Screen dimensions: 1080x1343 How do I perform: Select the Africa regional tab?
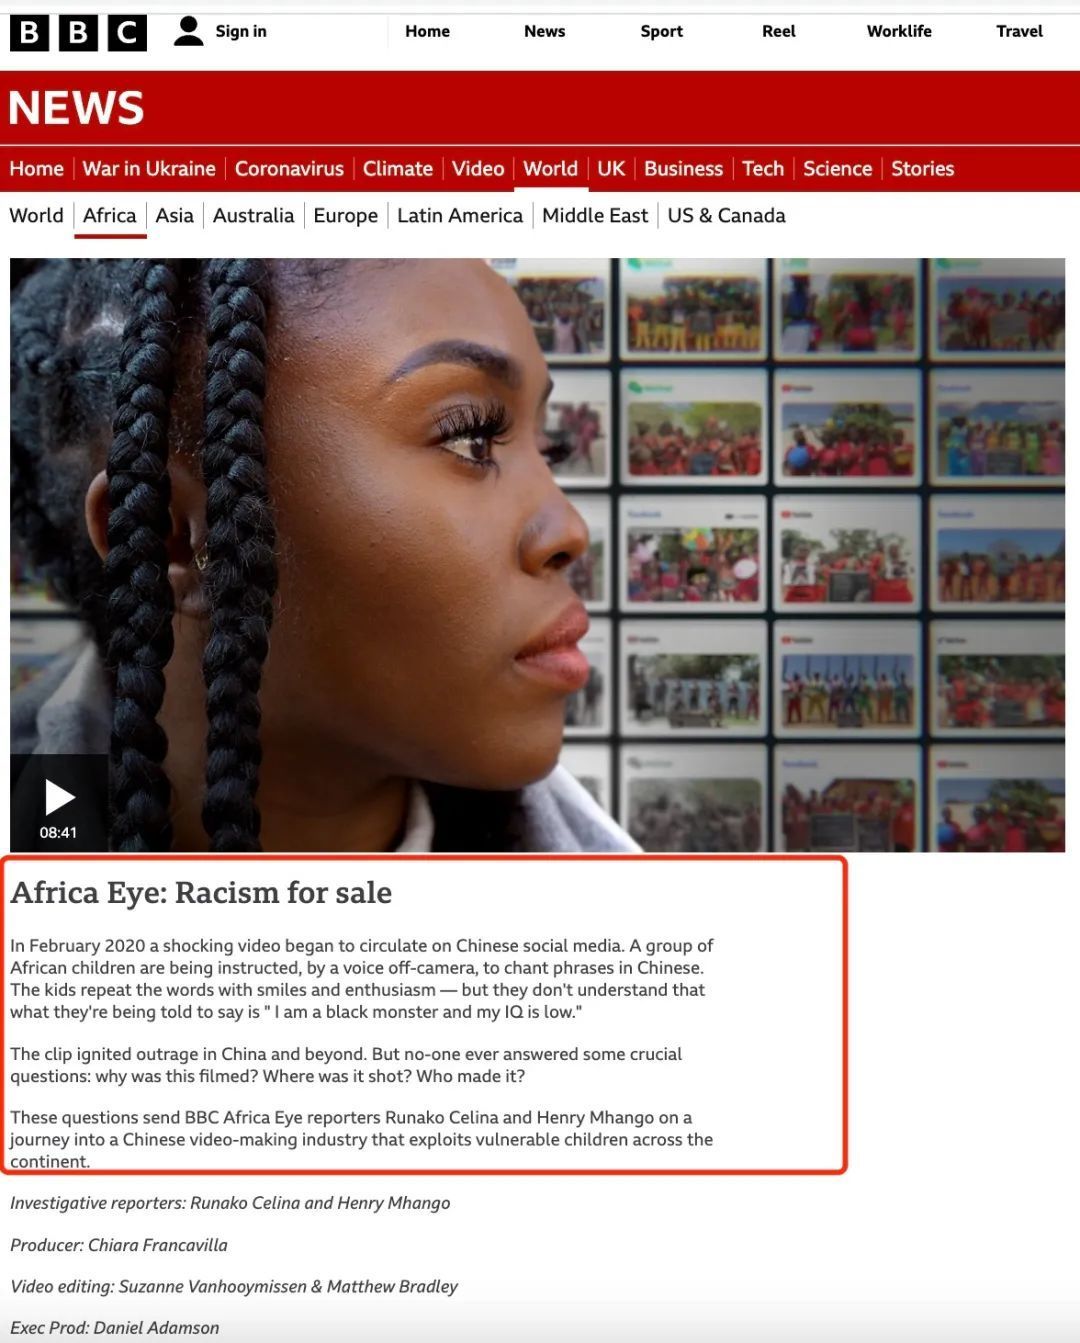(109, 215)
